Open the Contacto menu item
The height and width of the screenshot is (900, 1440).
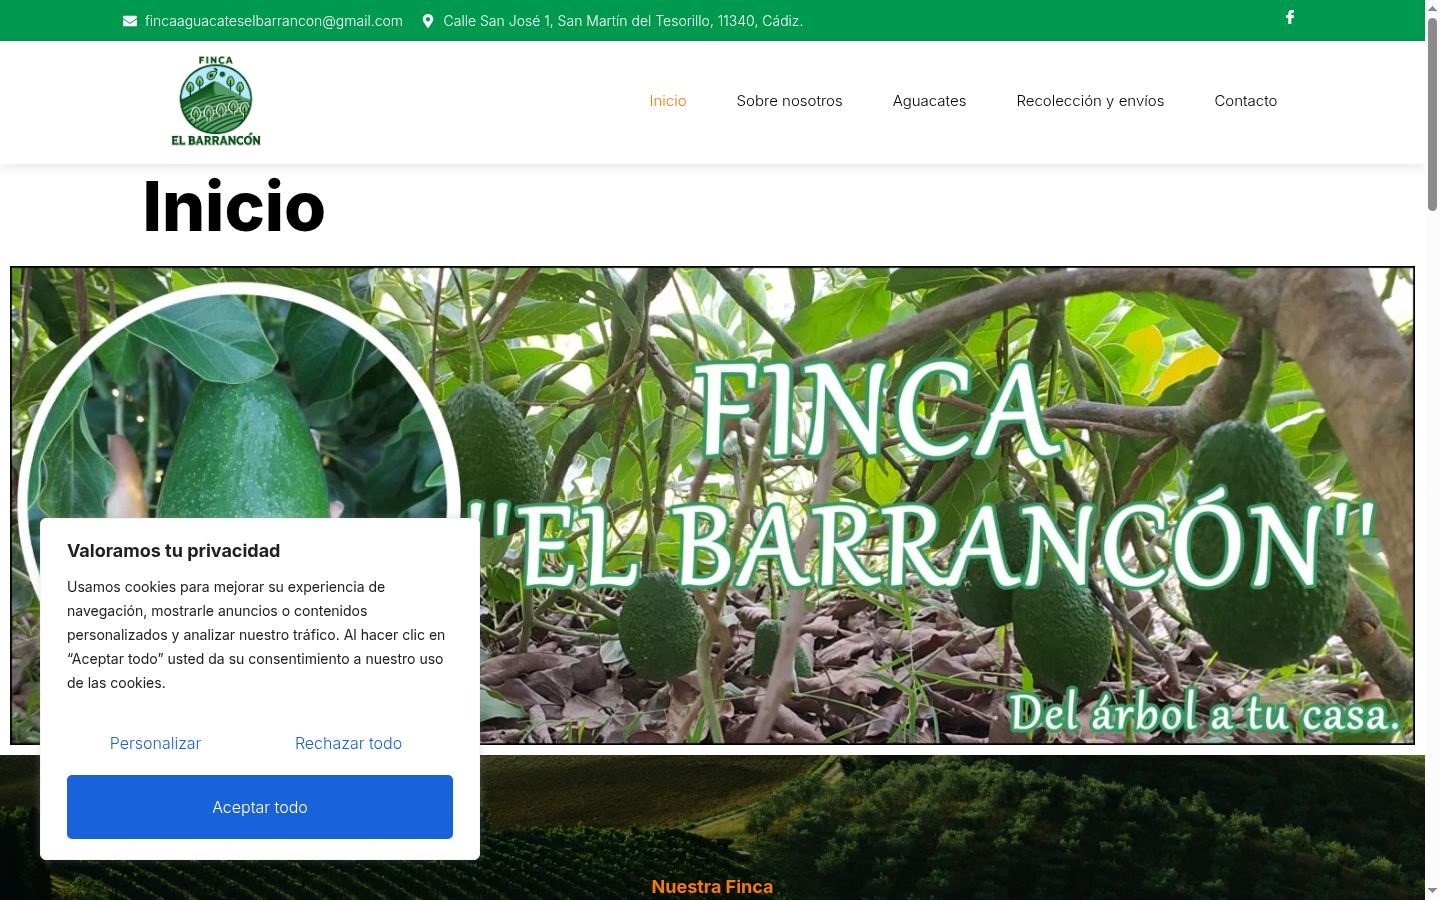(x=1246, y=101)
